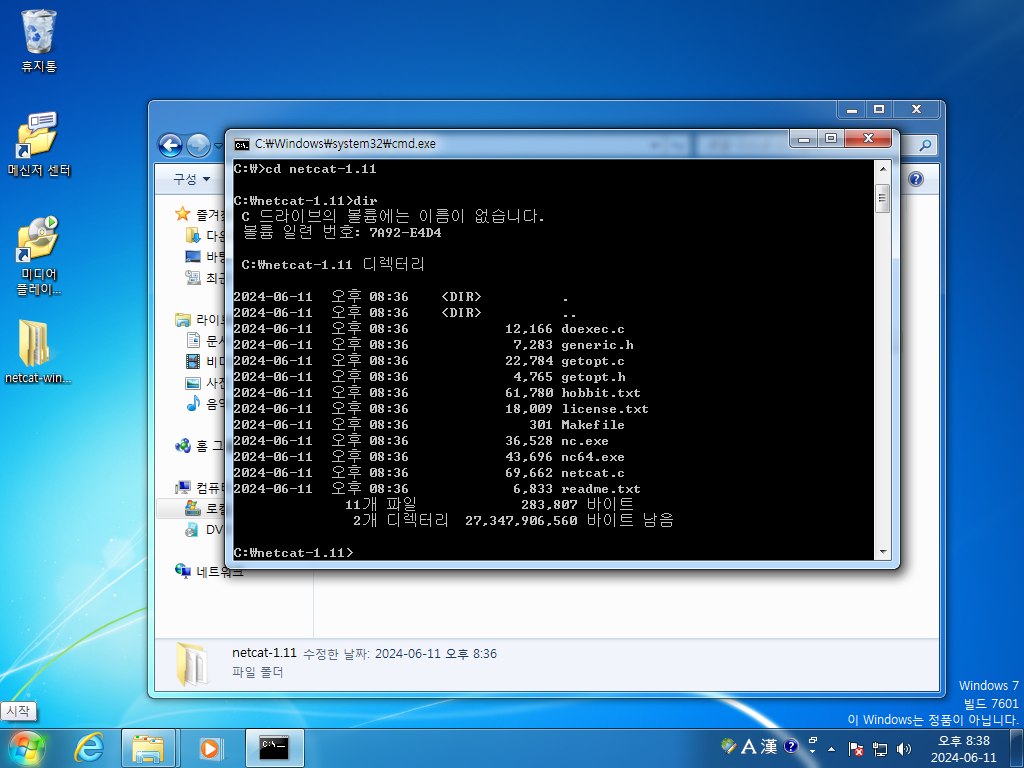Click the nc64.exe line in cmd output
Image resolution: width=1024 pixels, height=768 pixels.
pyautogui.click(x=428, y=456)
